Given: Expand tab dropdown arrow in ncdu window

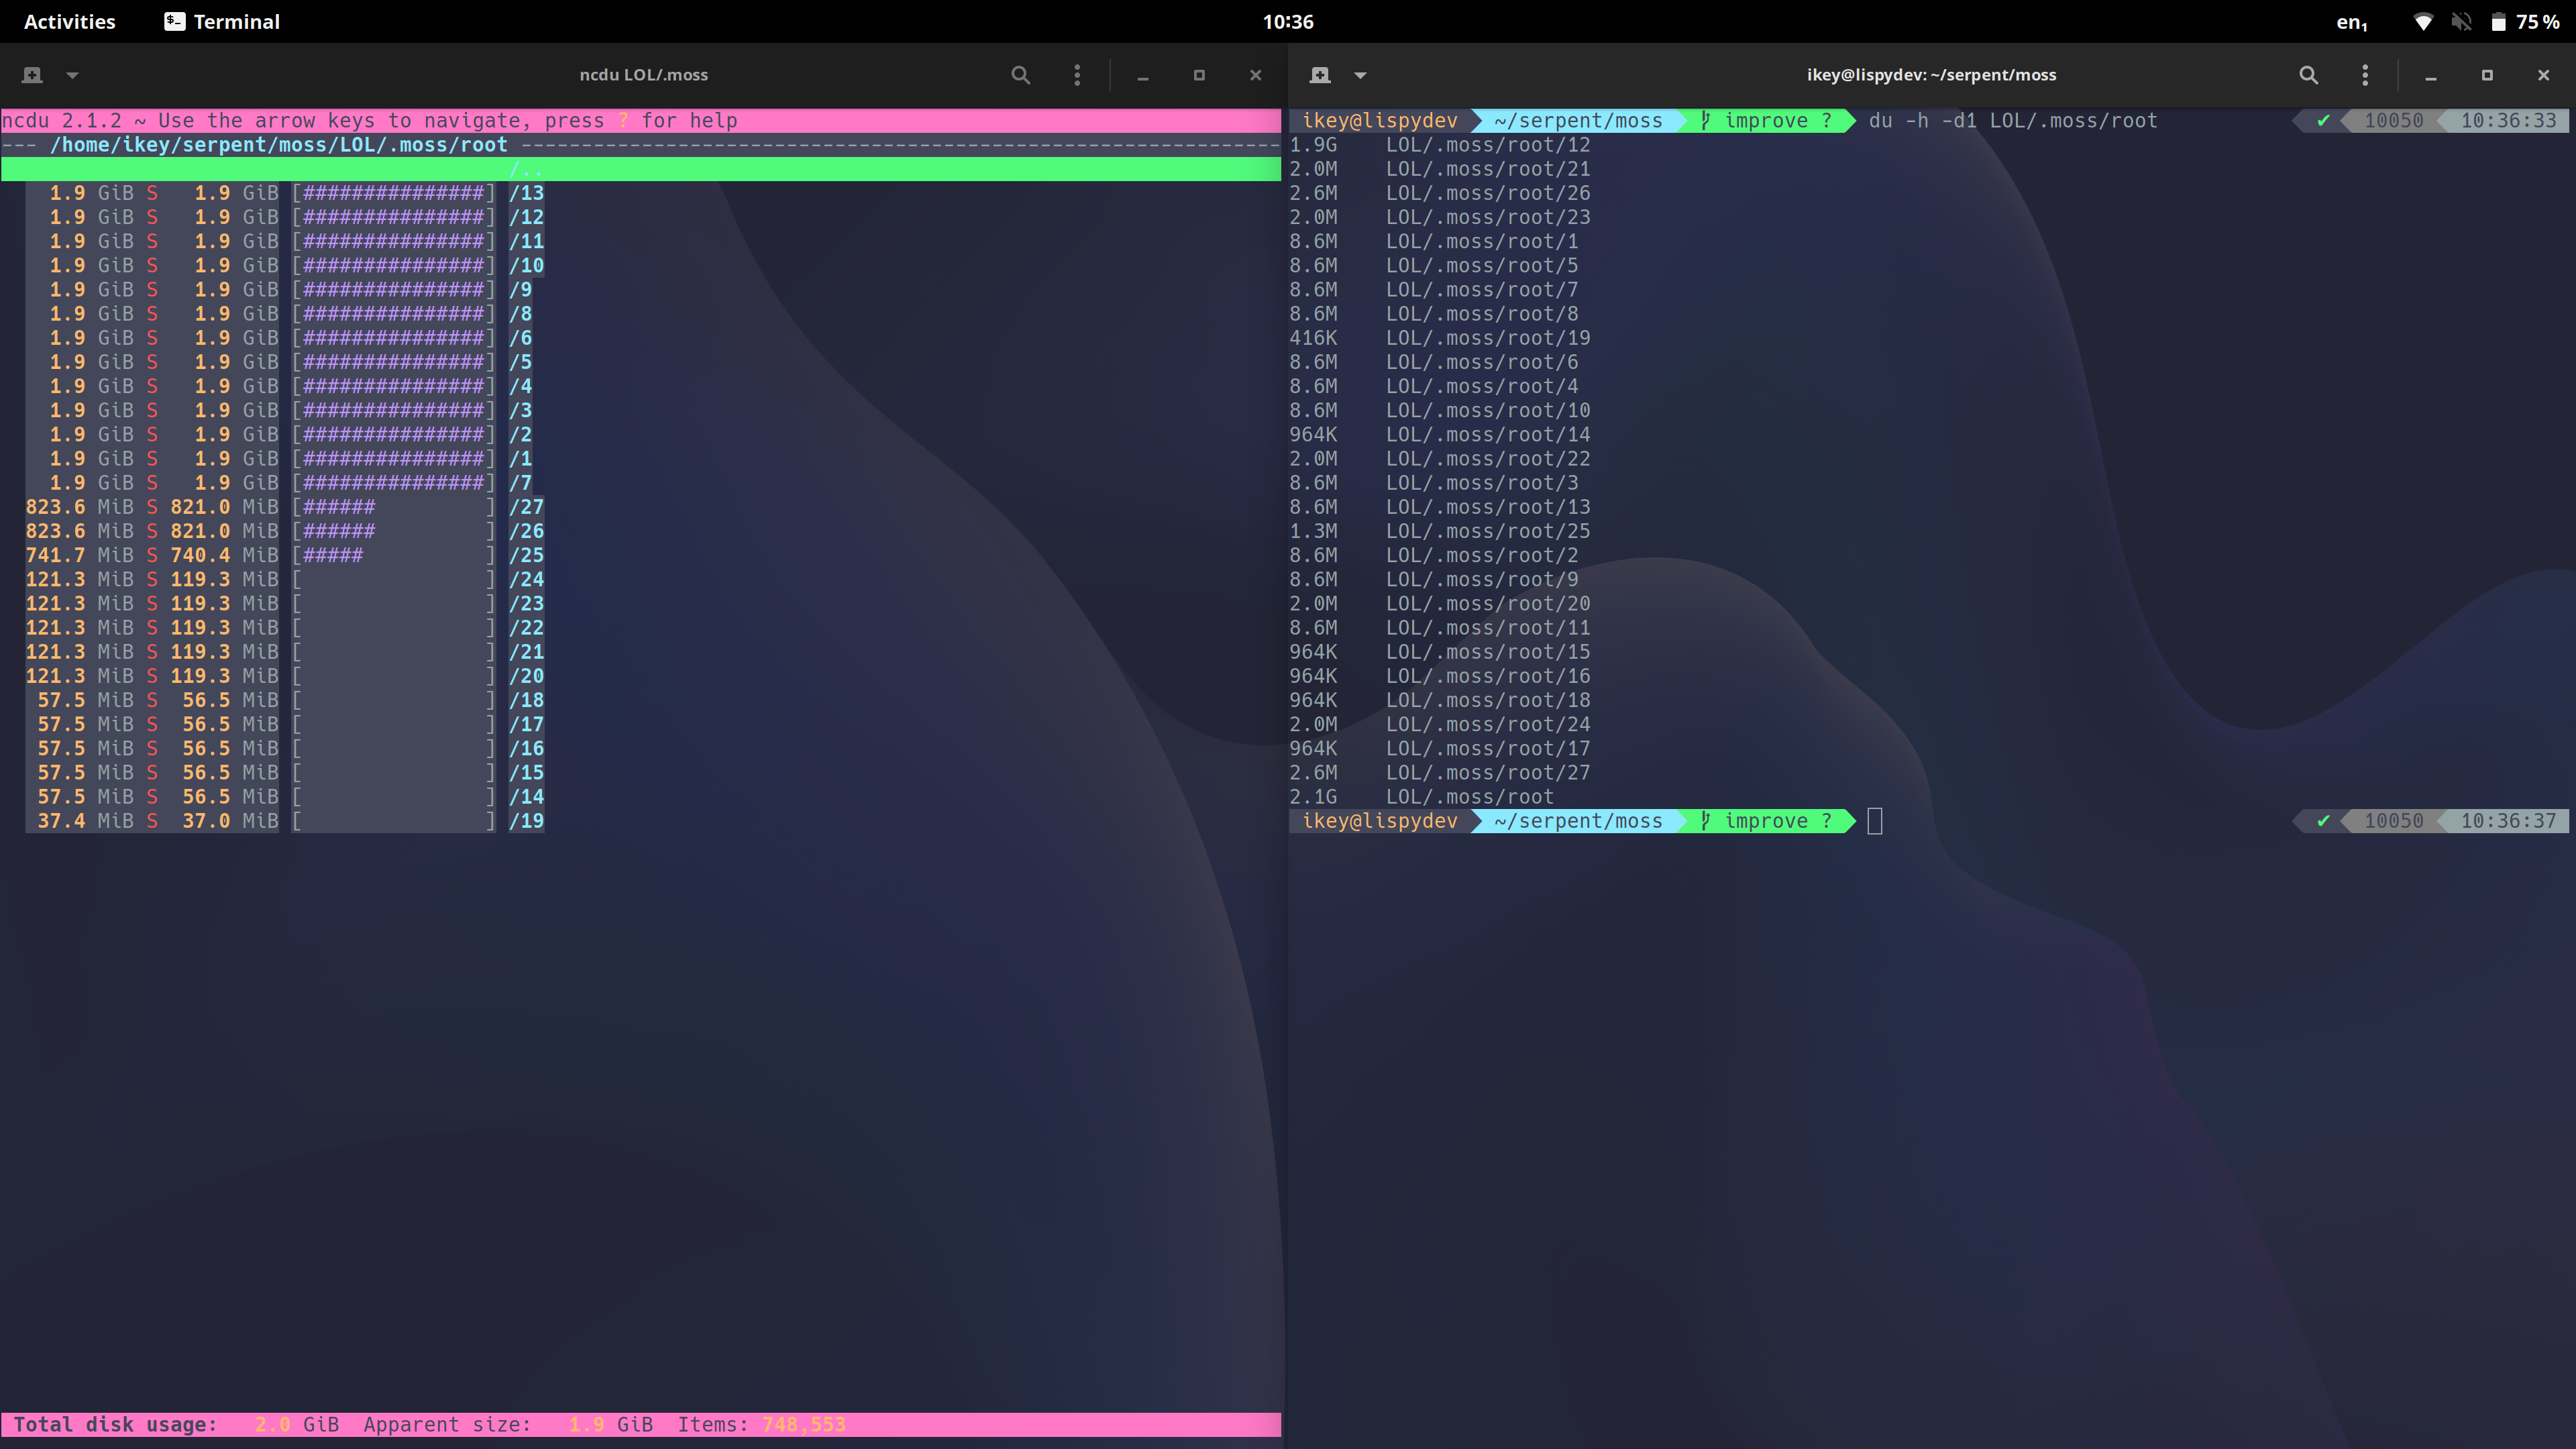Looking at the screenshot, I should coord(72,75).
